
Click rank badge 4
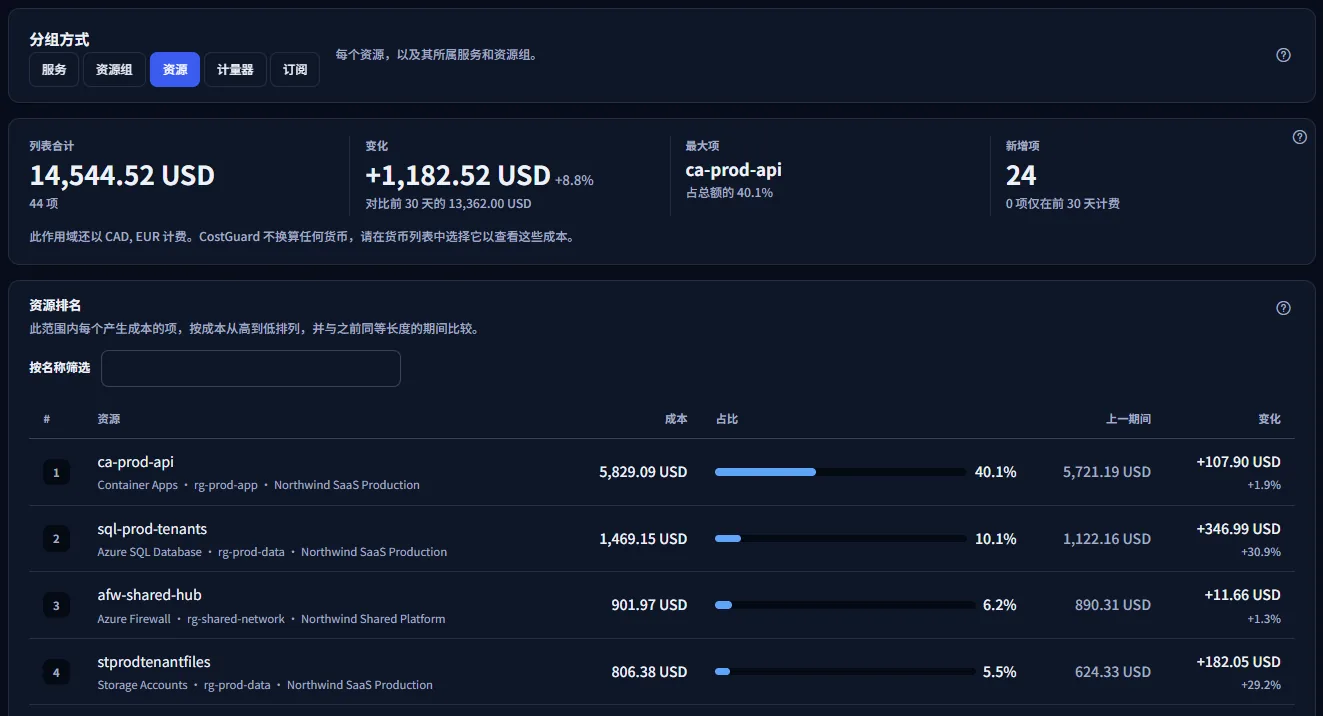coord(56,672)
